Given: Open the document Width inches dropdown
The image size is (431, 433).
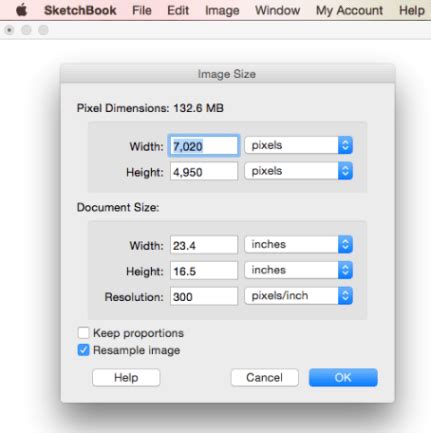Looking at the screenshot, I should [298, 244].
